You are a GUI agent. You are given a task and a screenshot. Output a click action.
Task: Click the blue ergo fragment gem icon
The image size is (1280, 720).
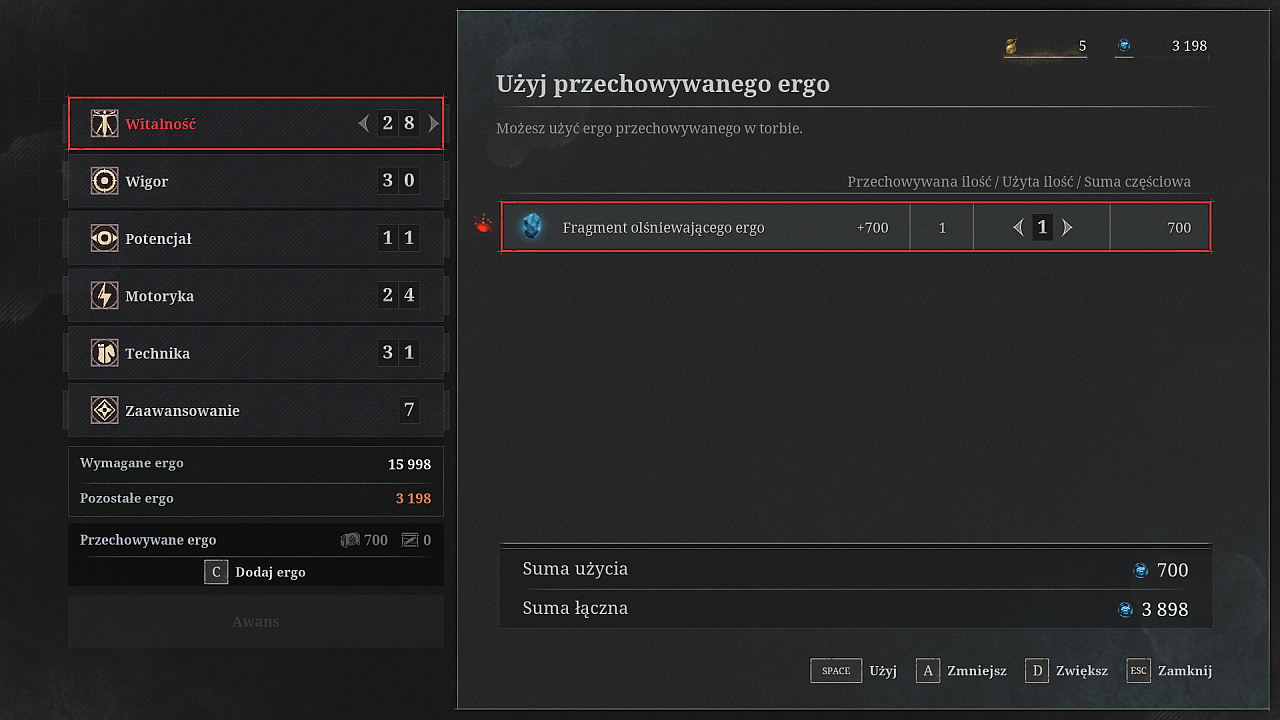pos(532,227)
